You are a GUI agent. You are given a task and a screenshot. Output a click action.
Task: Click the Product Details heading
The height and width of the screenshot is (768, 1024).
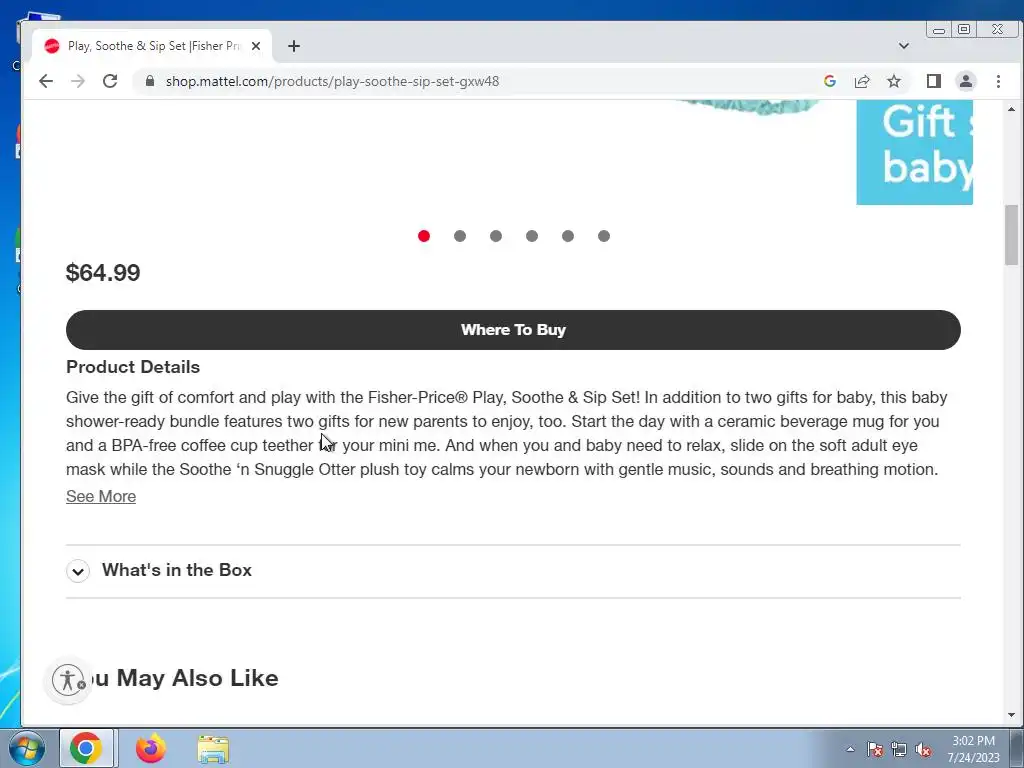point(133,367)
